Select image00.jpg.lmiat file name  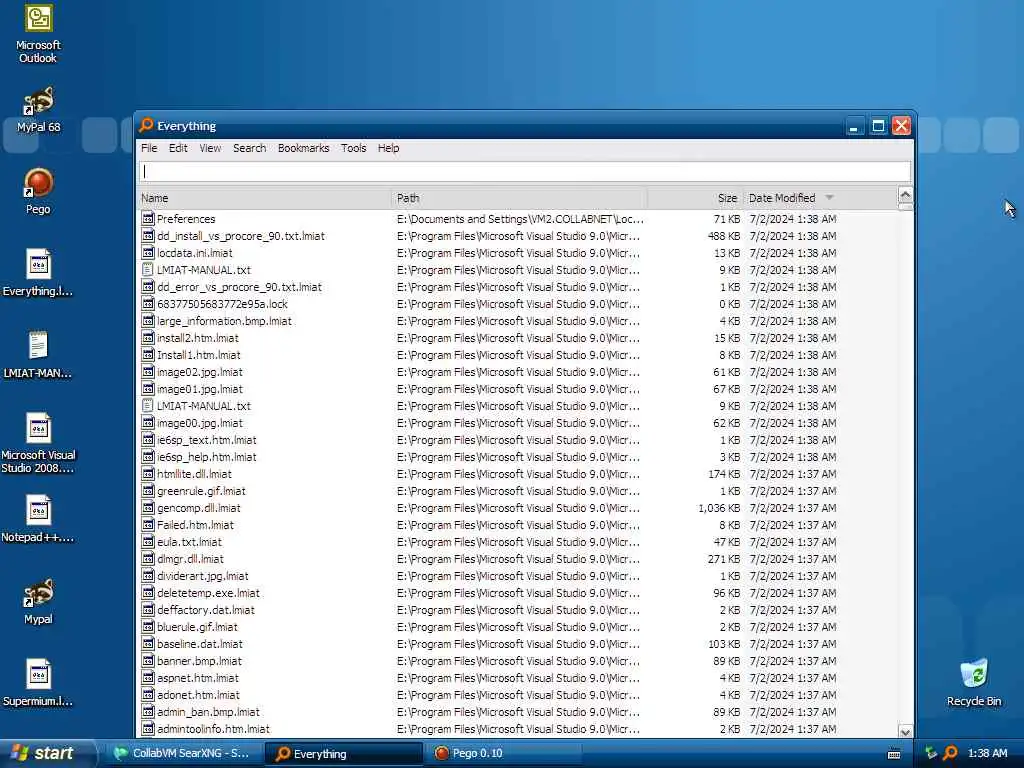point(199,423)
